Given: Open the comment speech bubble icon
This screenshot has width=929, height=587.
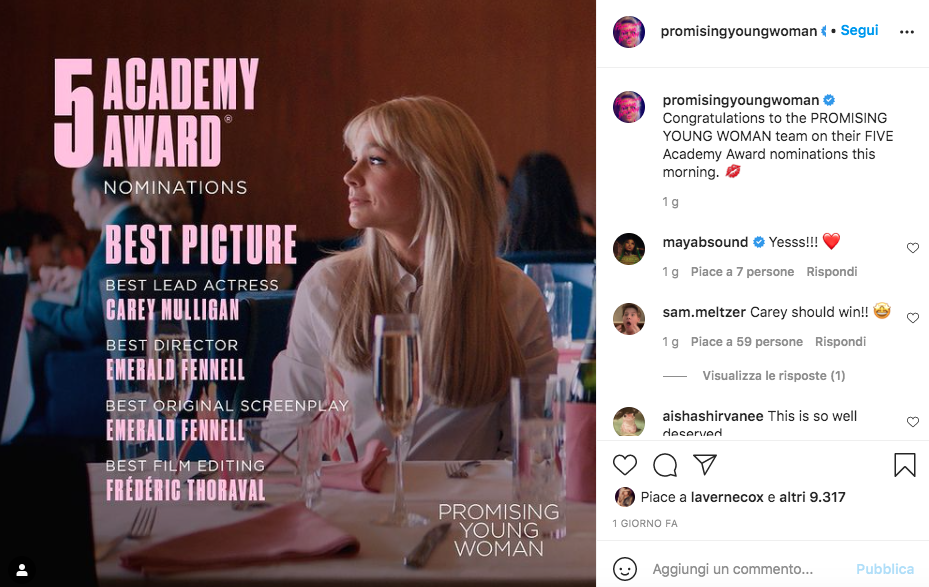Looking at the screenshot, I should coord(665,465).
